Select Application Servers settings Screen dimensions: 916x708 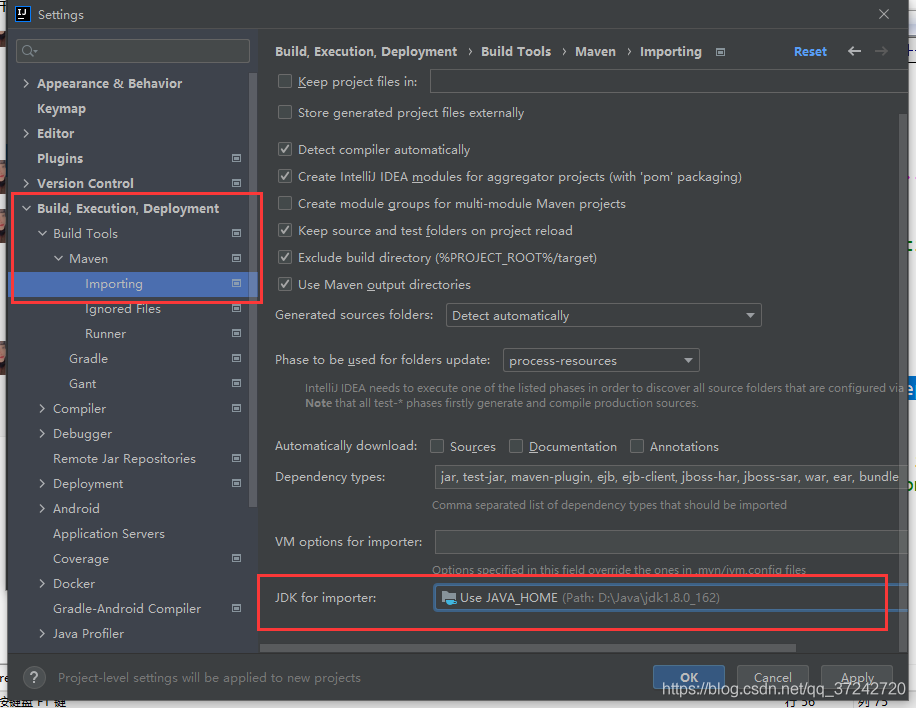[109, 533]
